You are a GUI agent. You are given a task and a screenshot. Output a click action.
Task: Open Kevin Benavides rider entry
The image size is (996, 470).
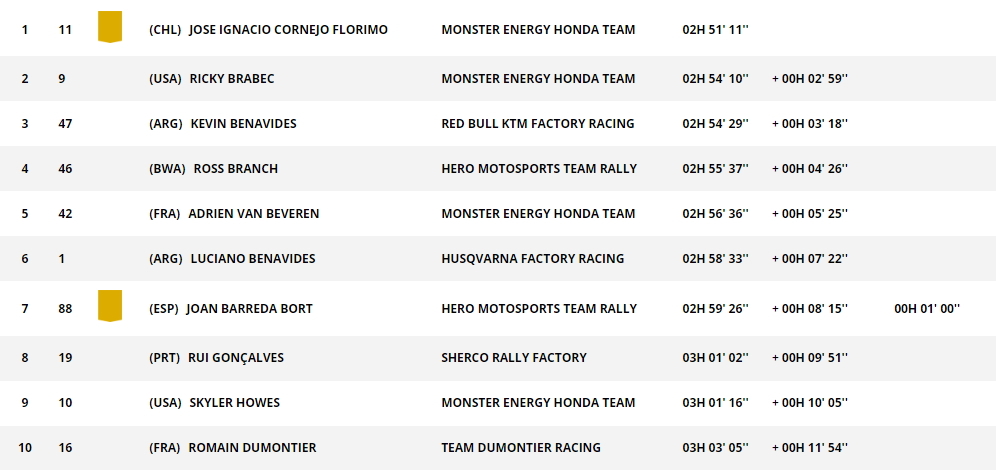(x=243, y=124)
